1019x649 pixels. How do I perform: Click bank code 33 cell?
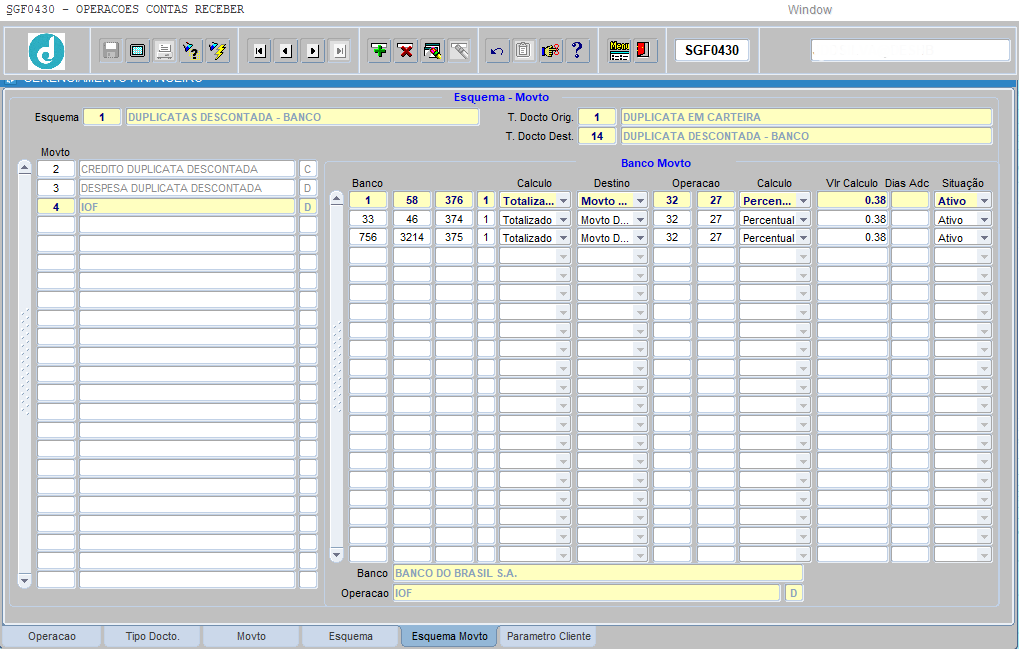coord(368,220)
